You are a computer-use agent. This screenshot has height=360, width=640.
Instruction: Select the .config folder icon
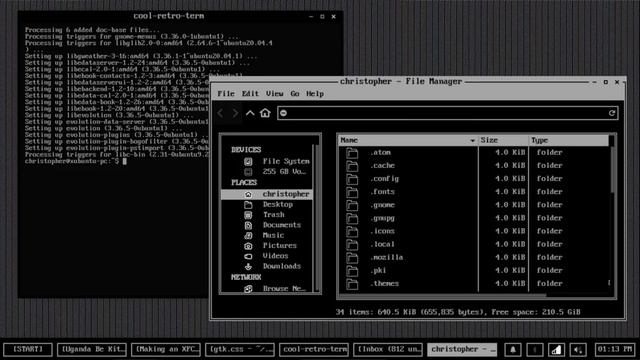[352, 179]
